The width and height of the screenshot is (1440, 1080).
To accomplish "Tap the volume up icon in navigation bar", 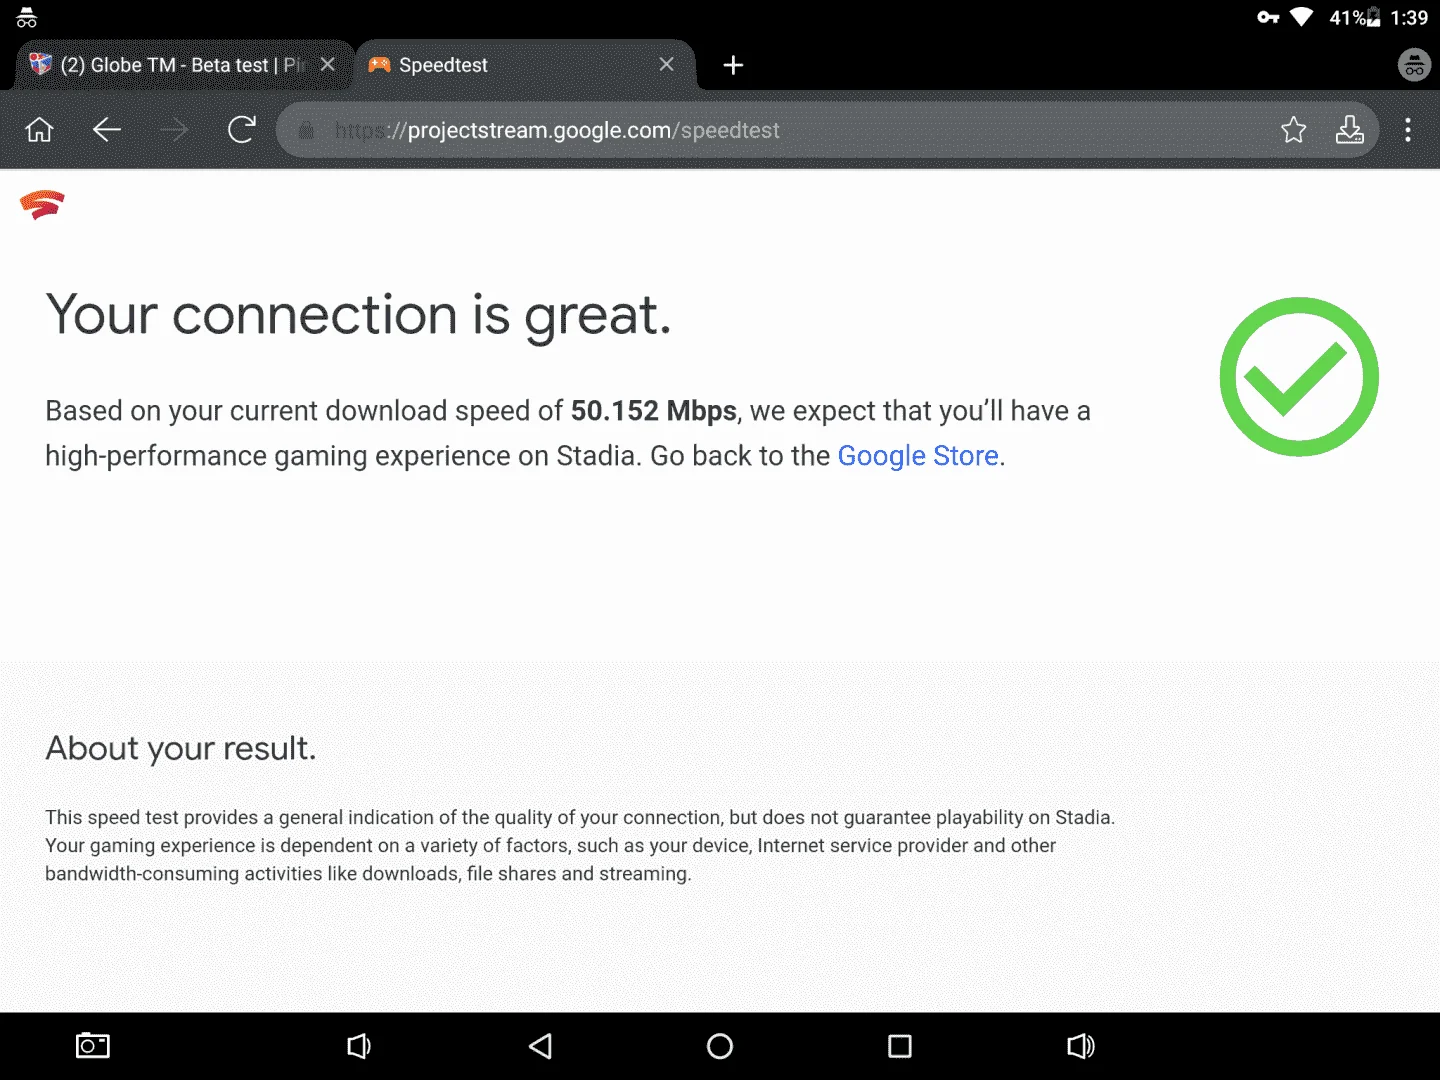I will [1081, 1046].
